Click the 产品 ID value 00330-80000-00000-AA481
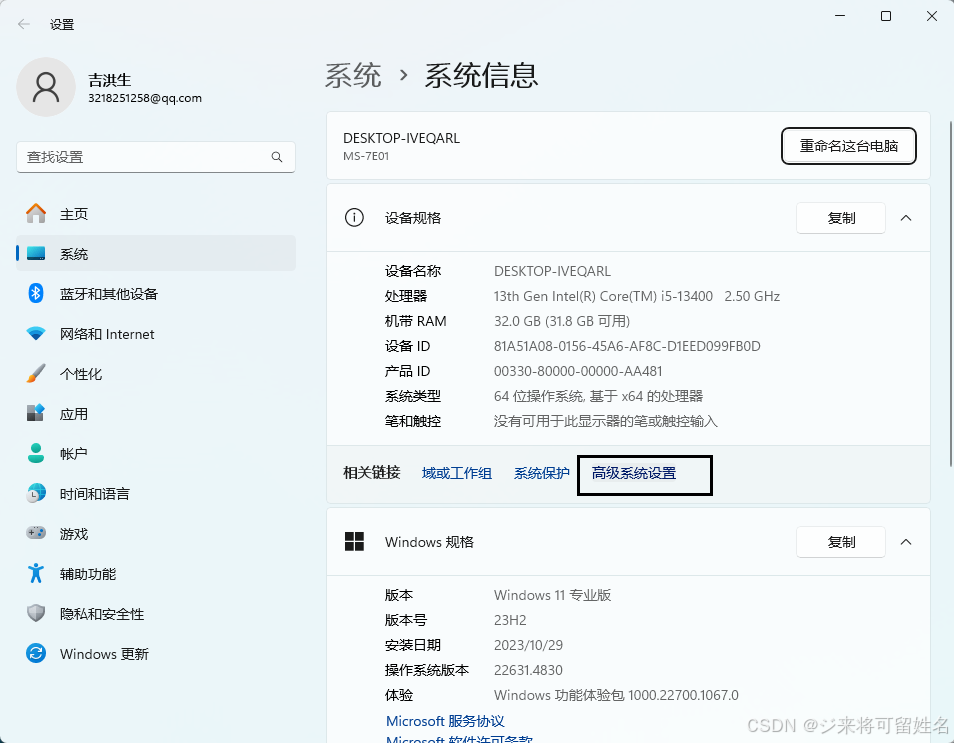Viewport: 954px width, 743px height. pos(578,371)
